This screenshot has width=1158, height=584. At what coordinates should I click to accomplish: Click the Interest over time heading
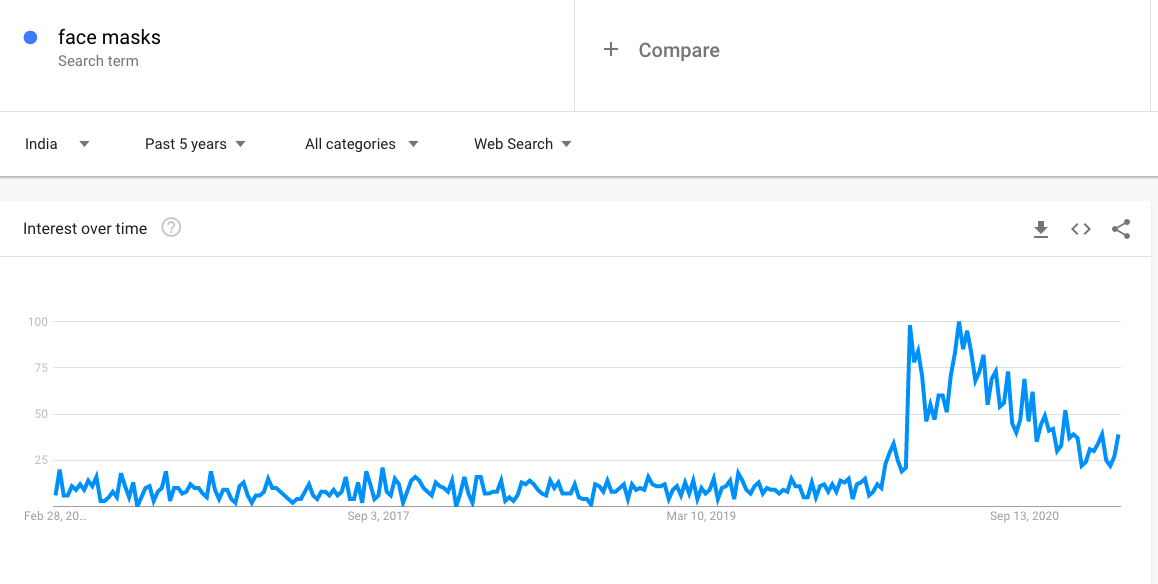[85, 229]
